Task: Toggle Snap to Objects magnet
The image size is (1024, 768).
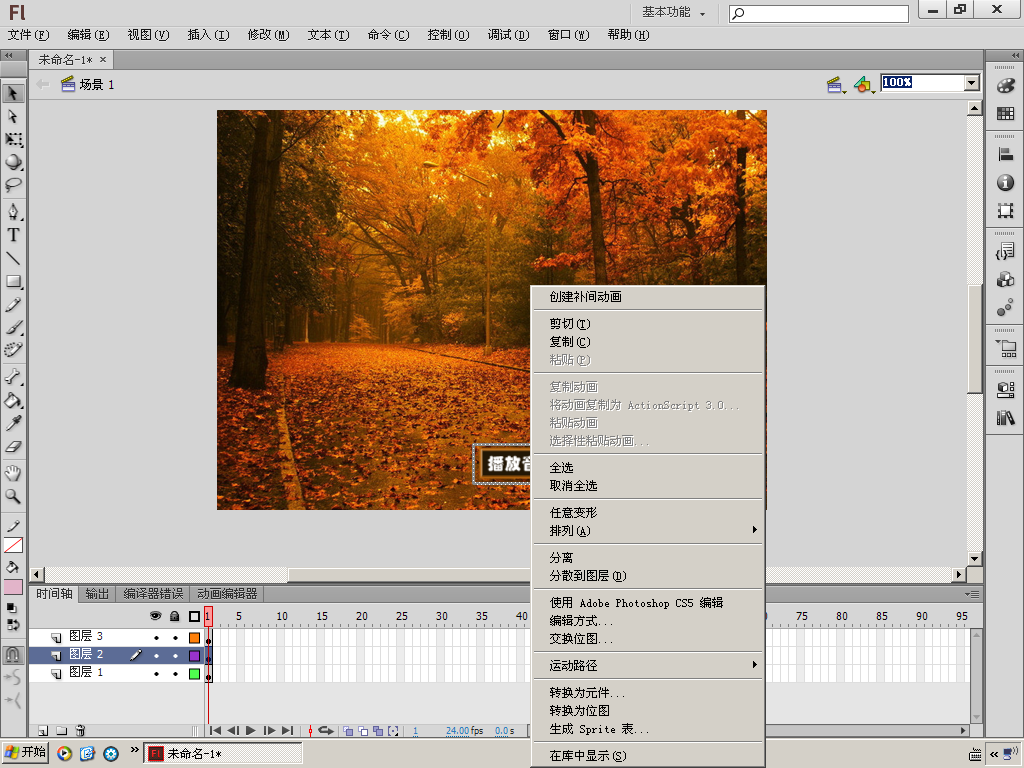Action: coord(13,654)
